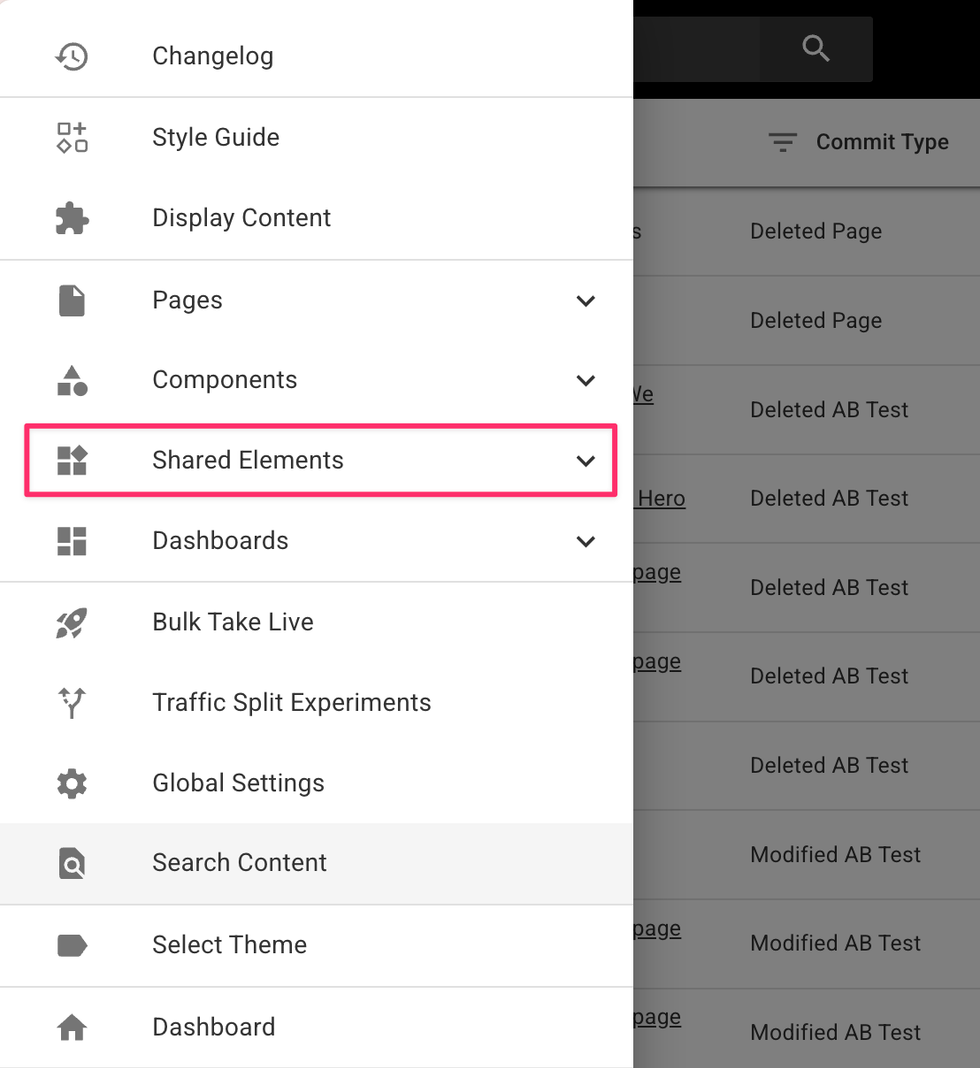Click the Style Guide shapes icon
This screenshot has height=1068, width=980.
click(72, 137)
